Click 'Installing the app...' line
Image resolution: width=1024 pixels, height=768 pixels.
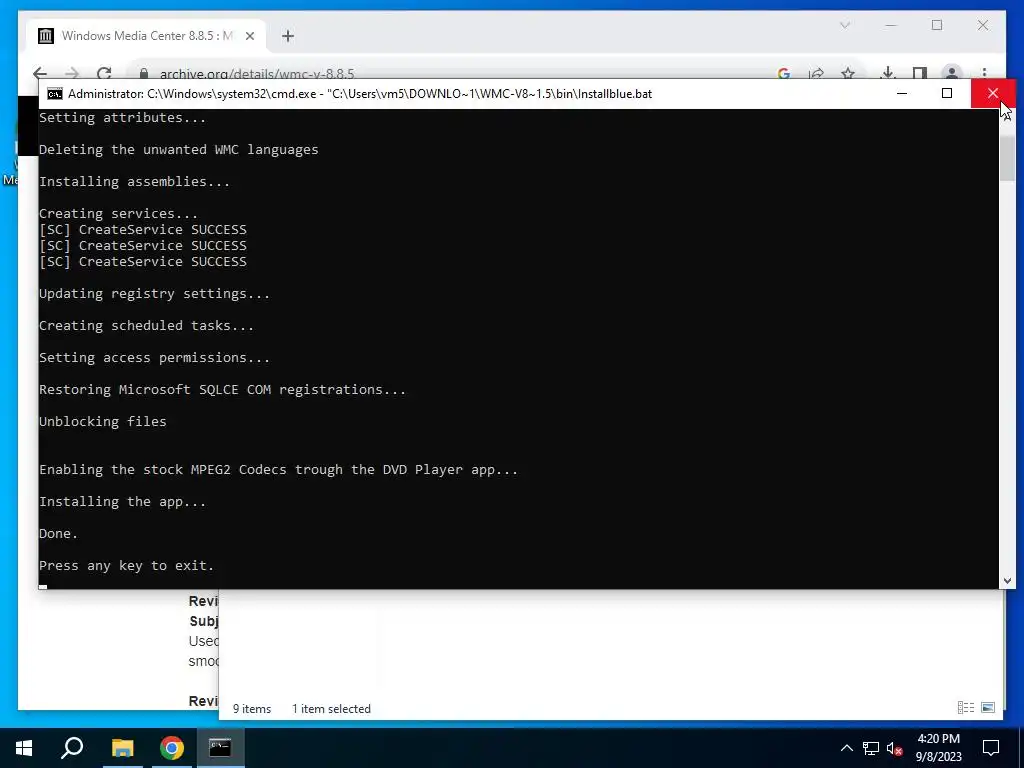click(123, 502)
